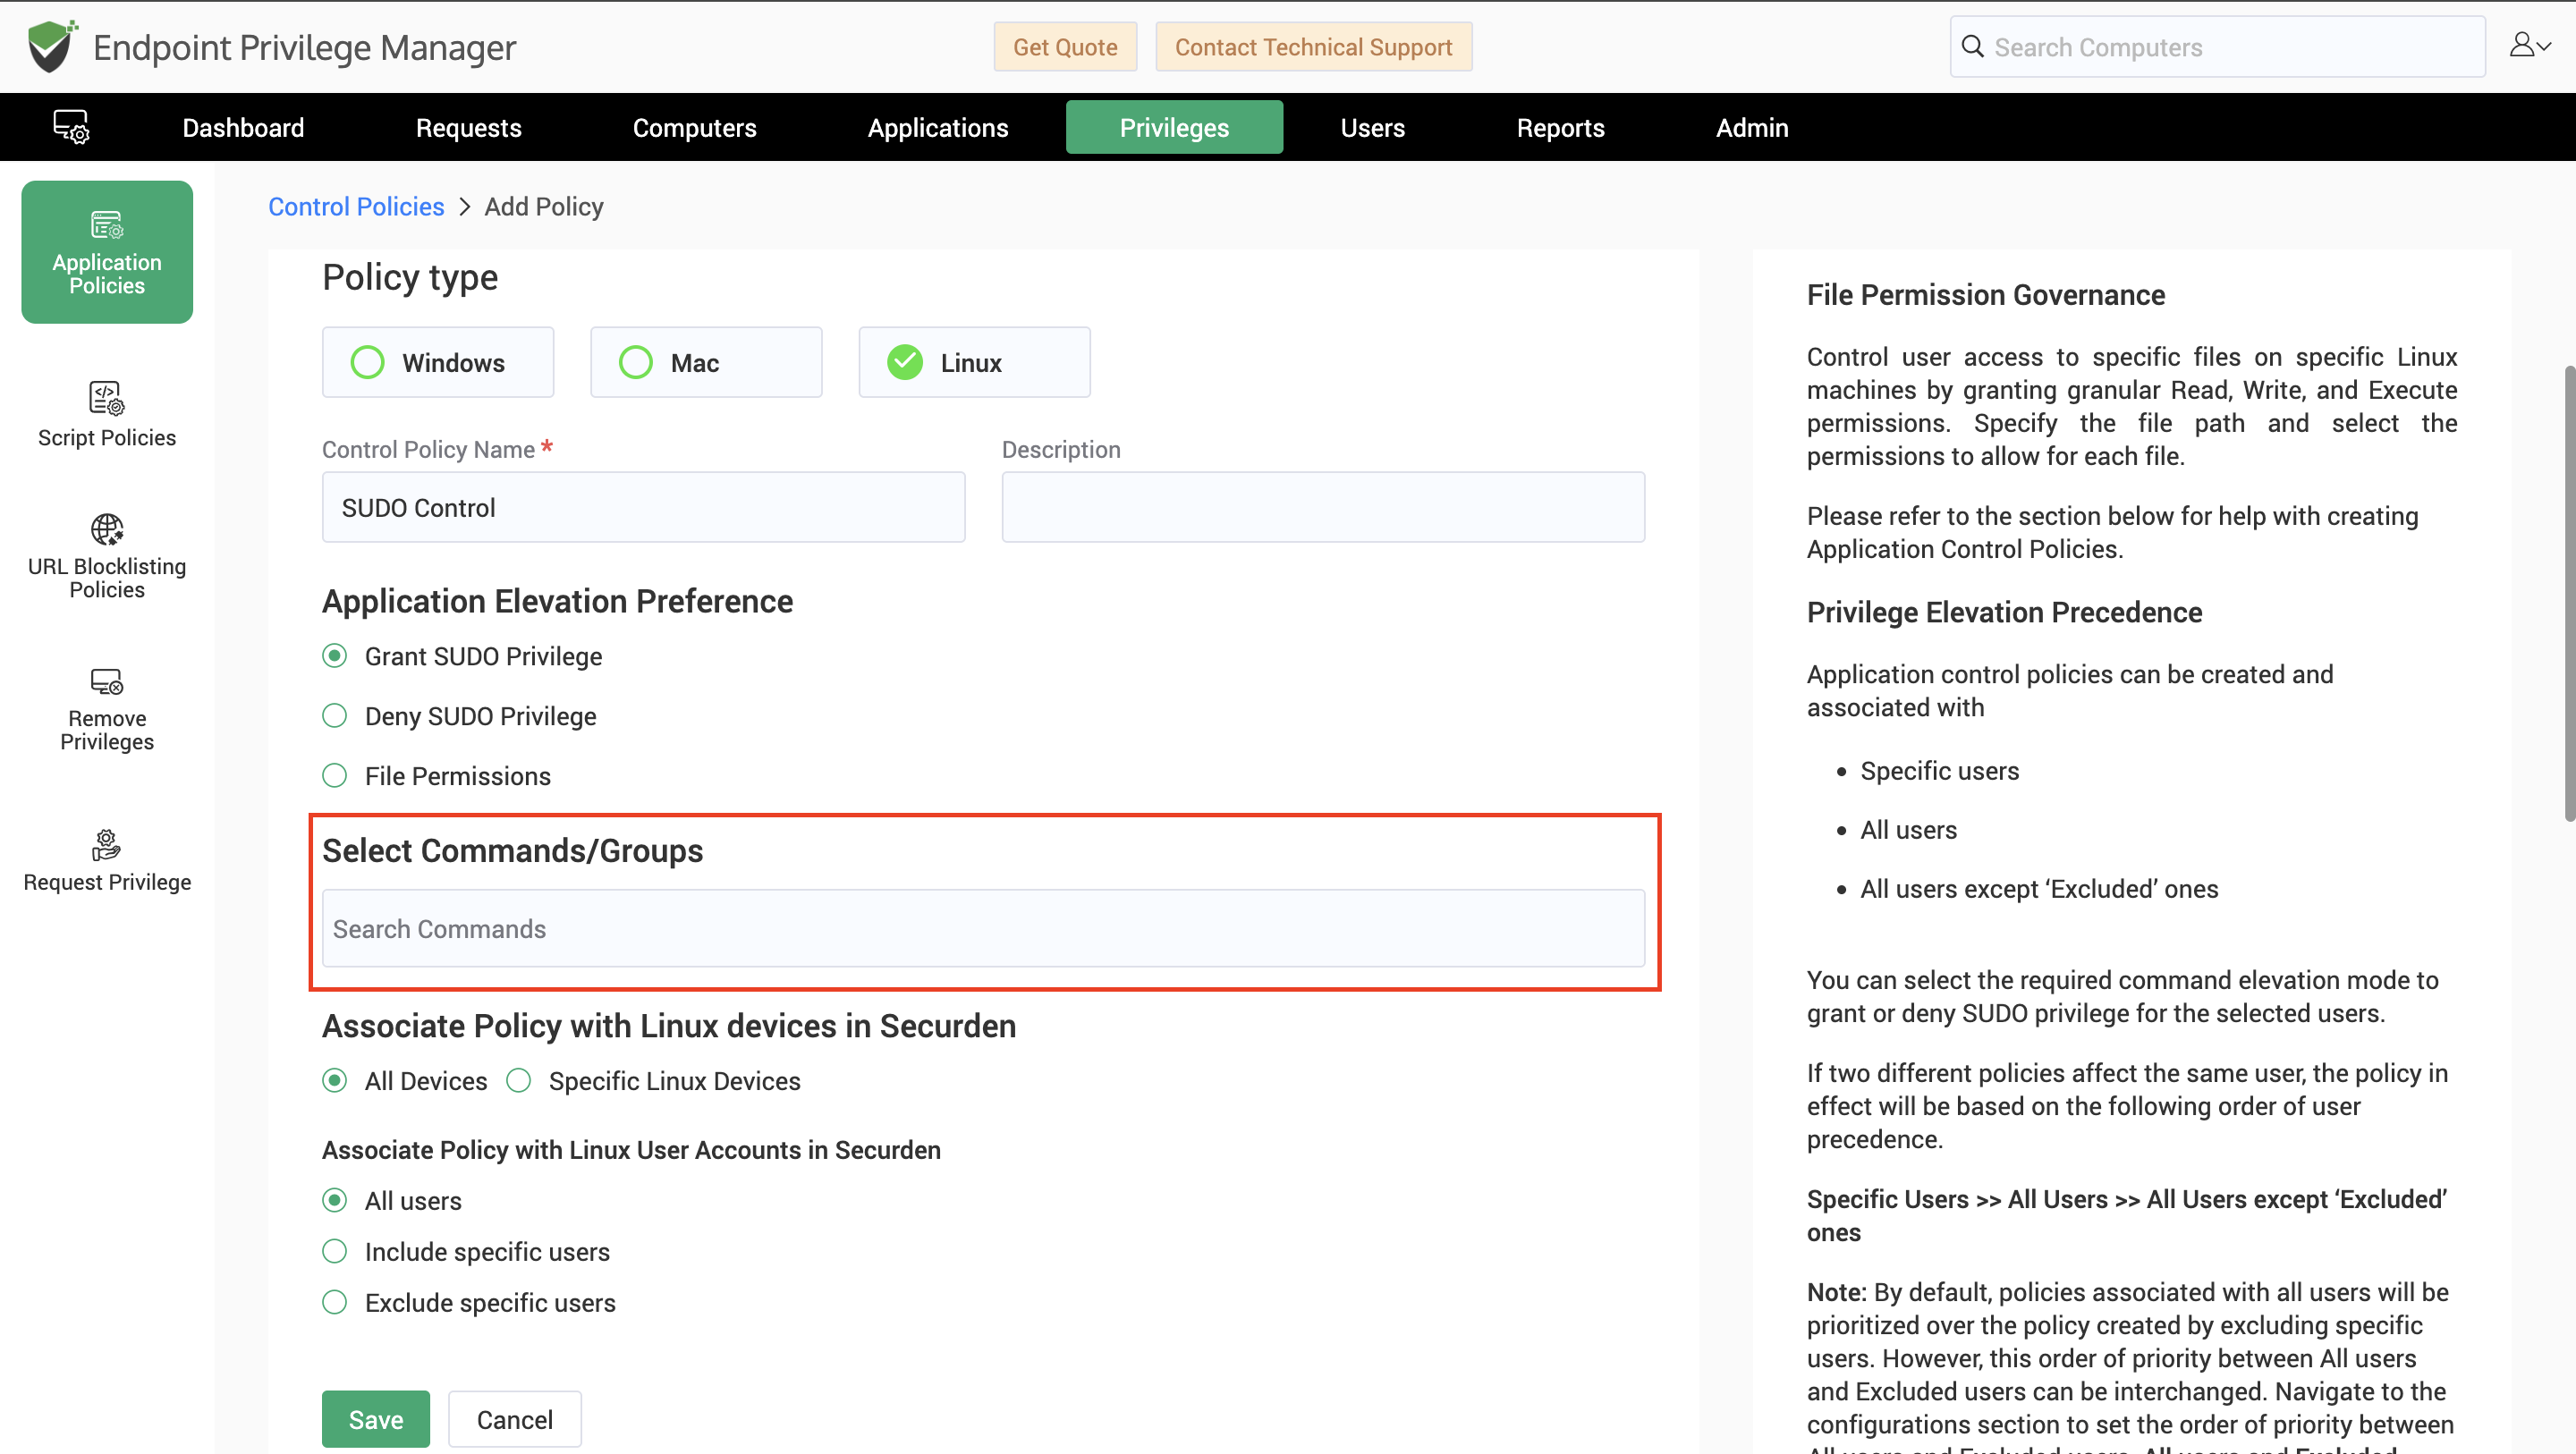2576x1454 pixels.
Task: Click Contact Technical Support button
Action: (x=1314, y=47)
